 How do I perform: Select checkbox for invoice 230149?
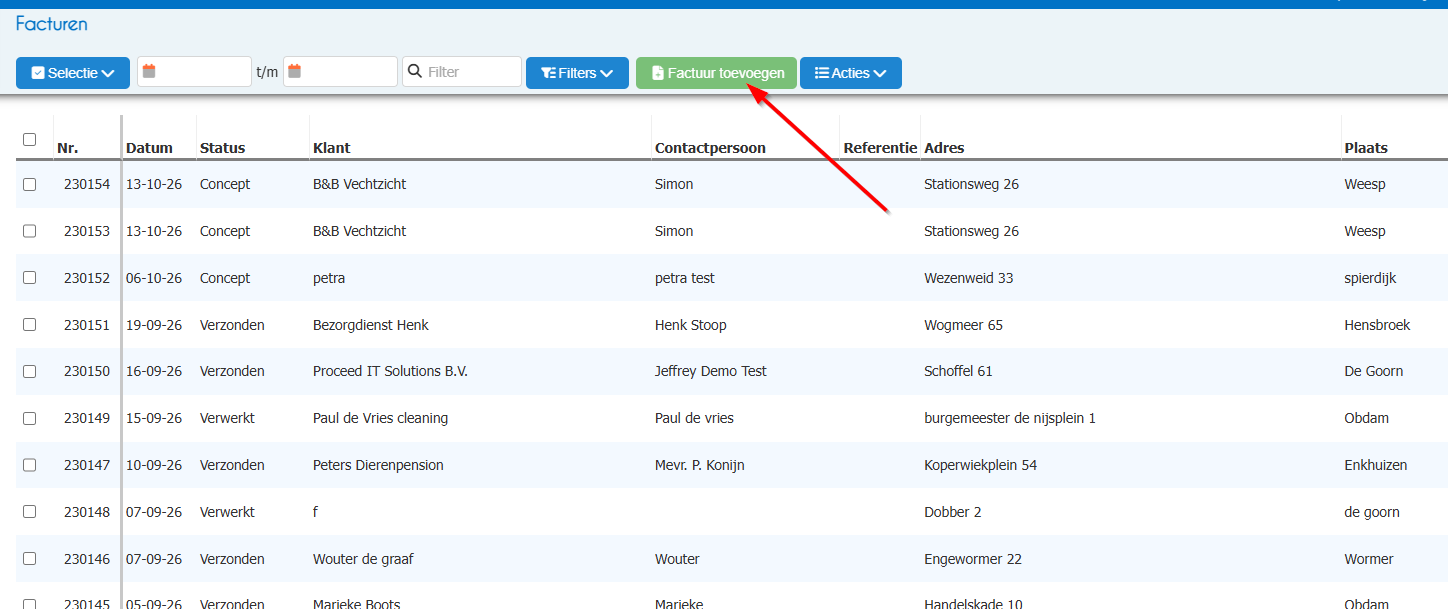point(29,418)
